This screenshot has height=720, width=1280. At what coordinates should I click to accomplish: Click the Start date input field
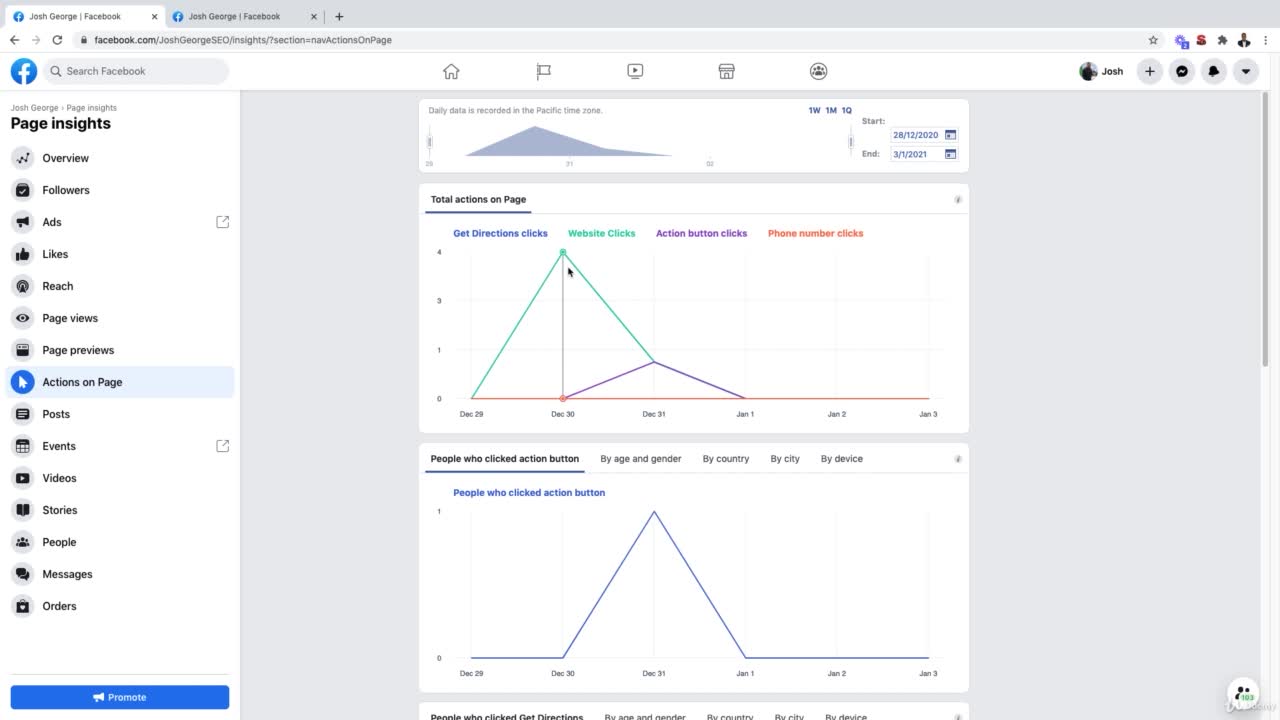916,135
